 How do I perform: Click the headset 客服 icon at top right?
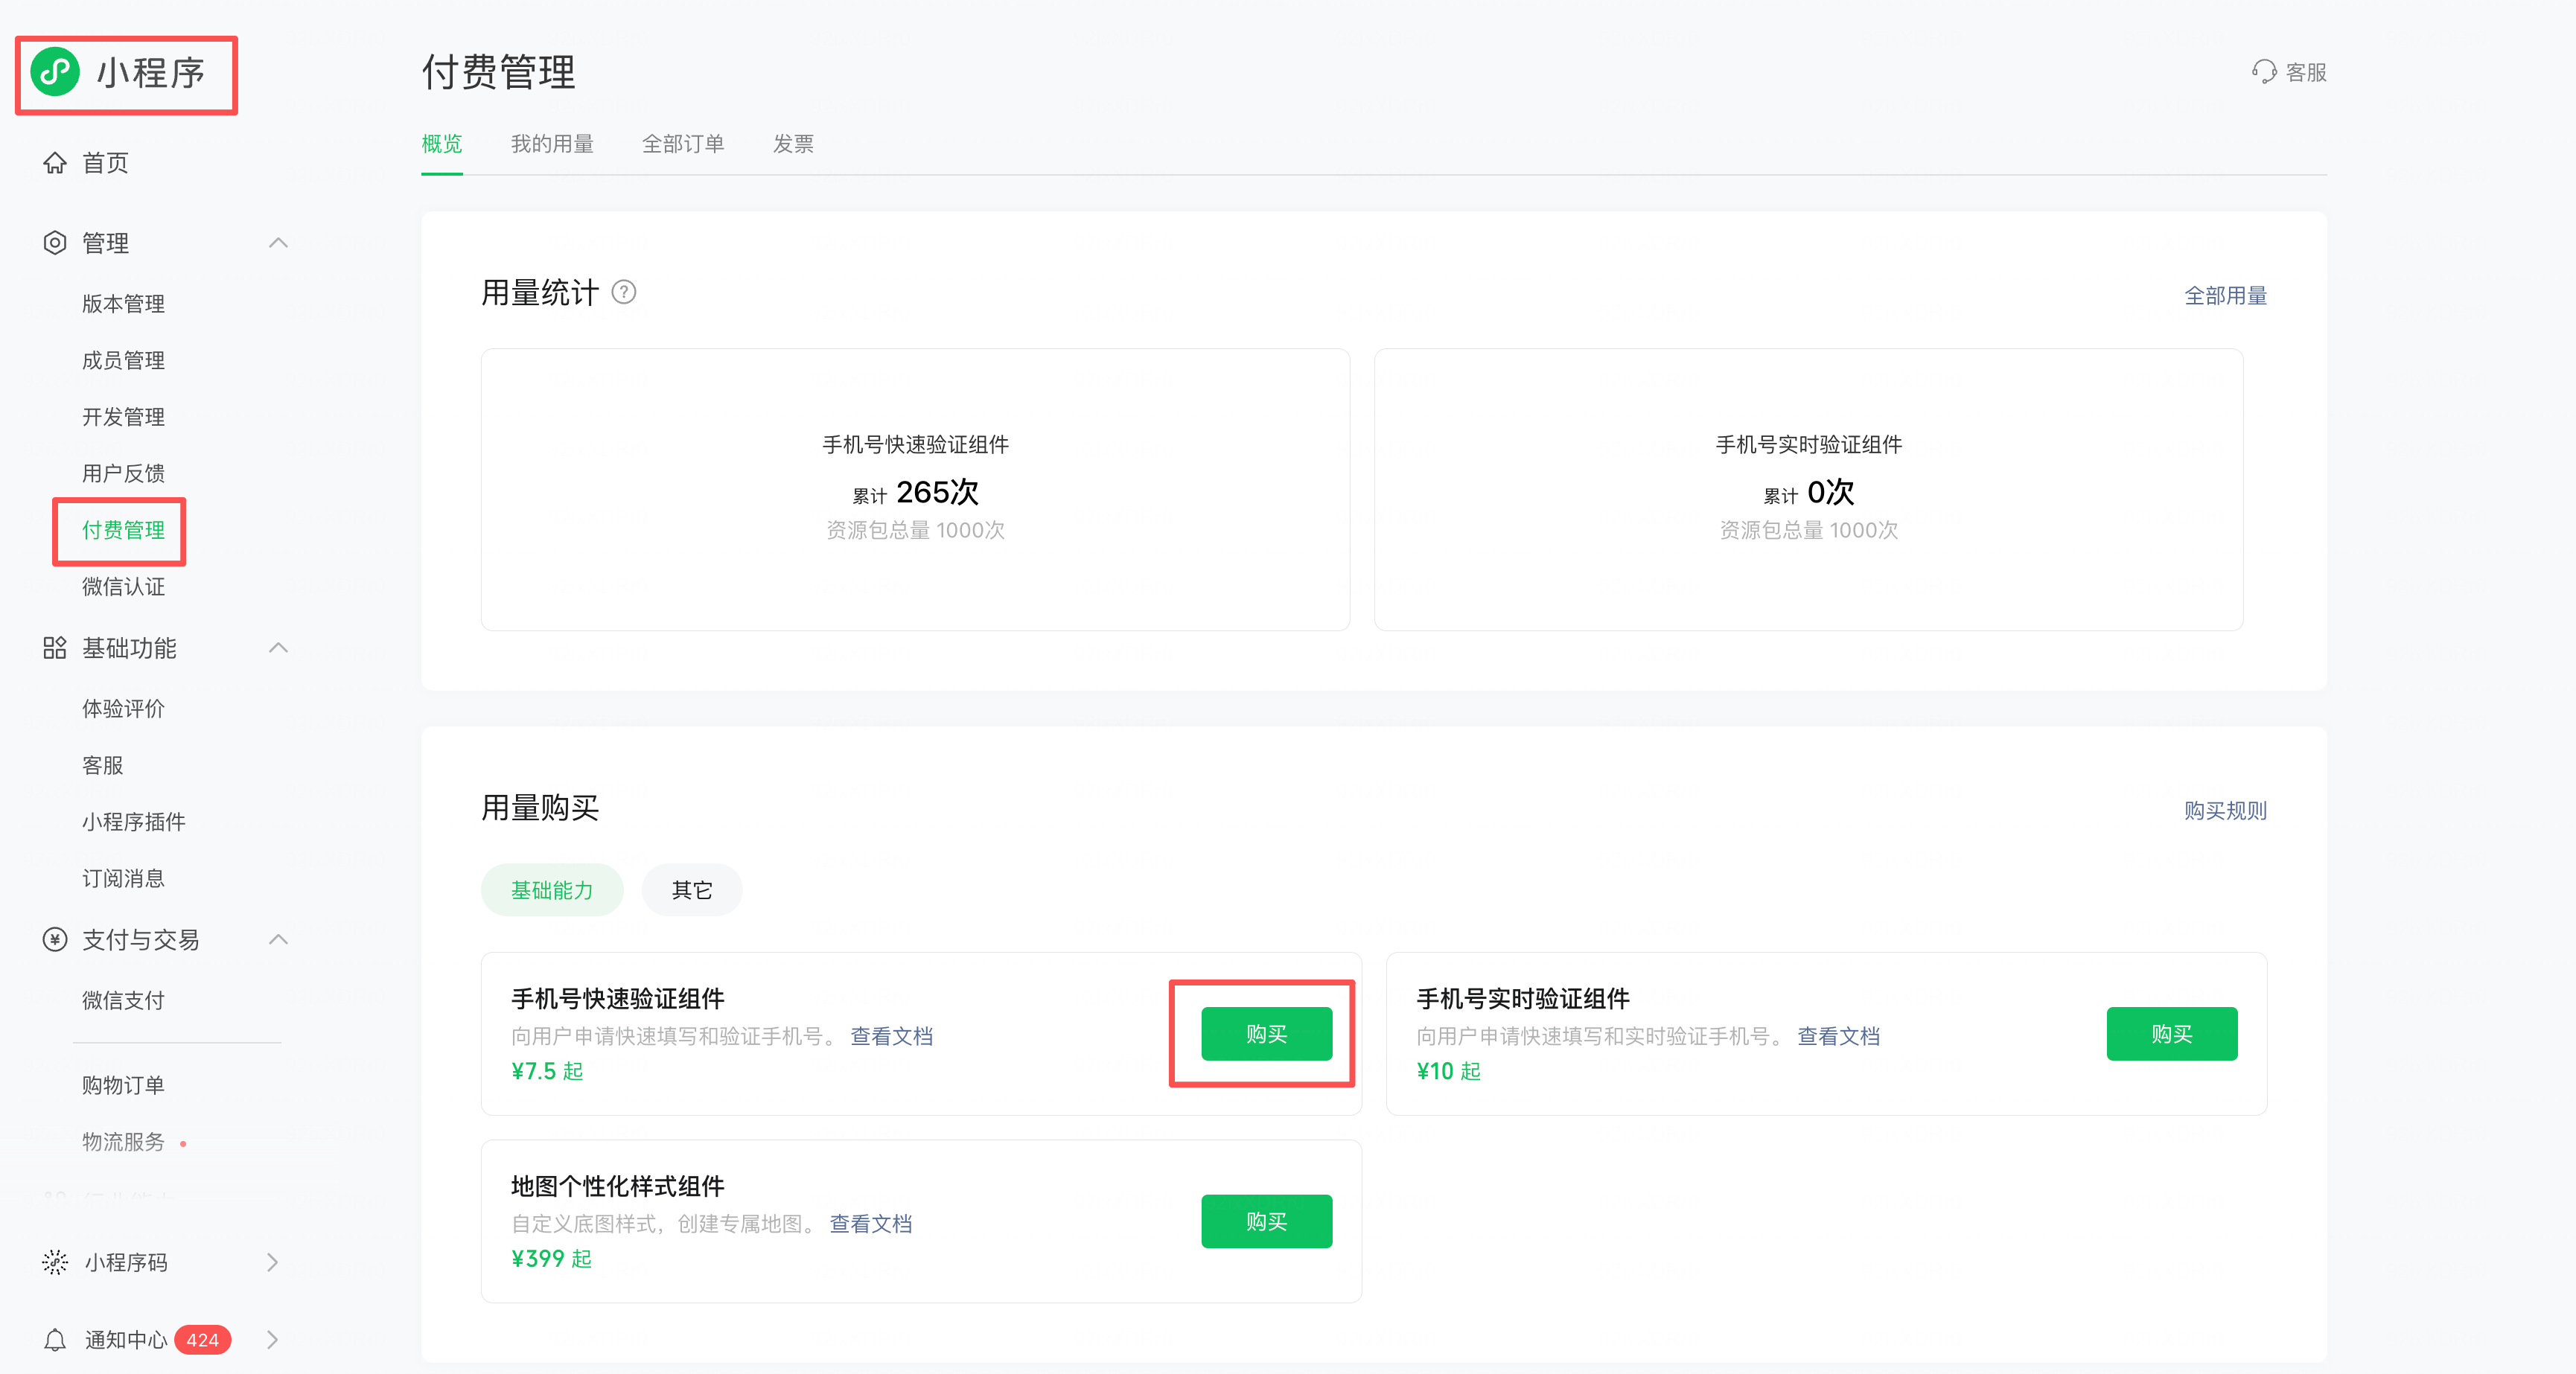click(x=2264, y=72)
